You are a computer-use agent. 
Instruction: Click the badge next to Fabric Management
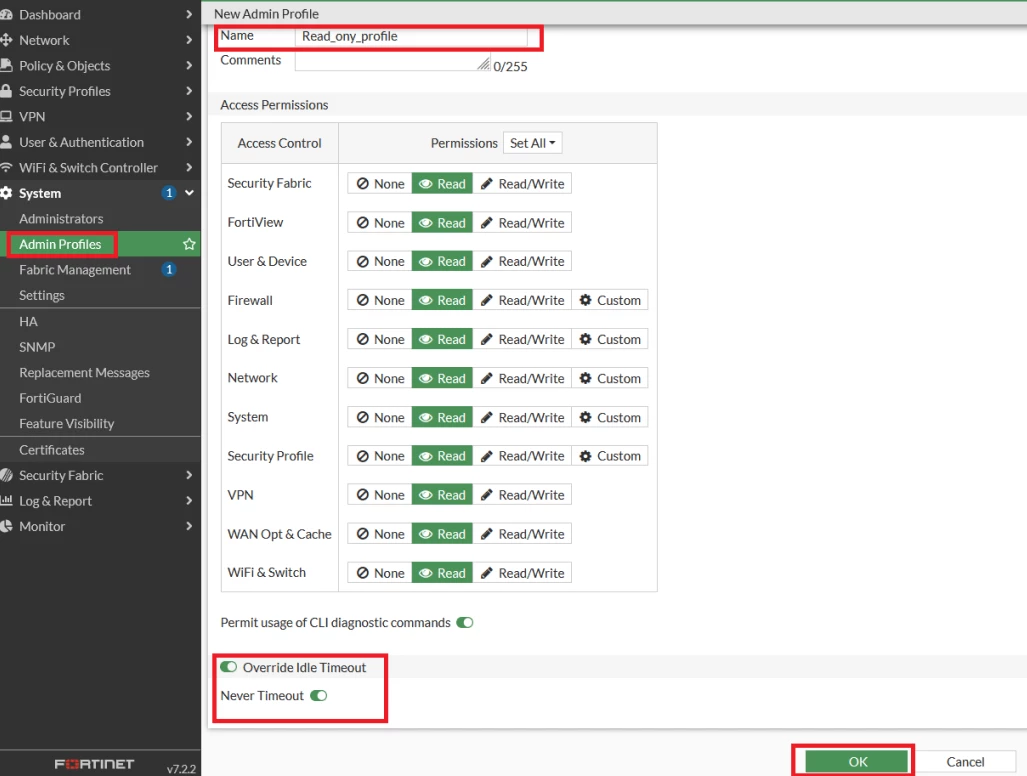pyautogui.click(x=169, y=269)
